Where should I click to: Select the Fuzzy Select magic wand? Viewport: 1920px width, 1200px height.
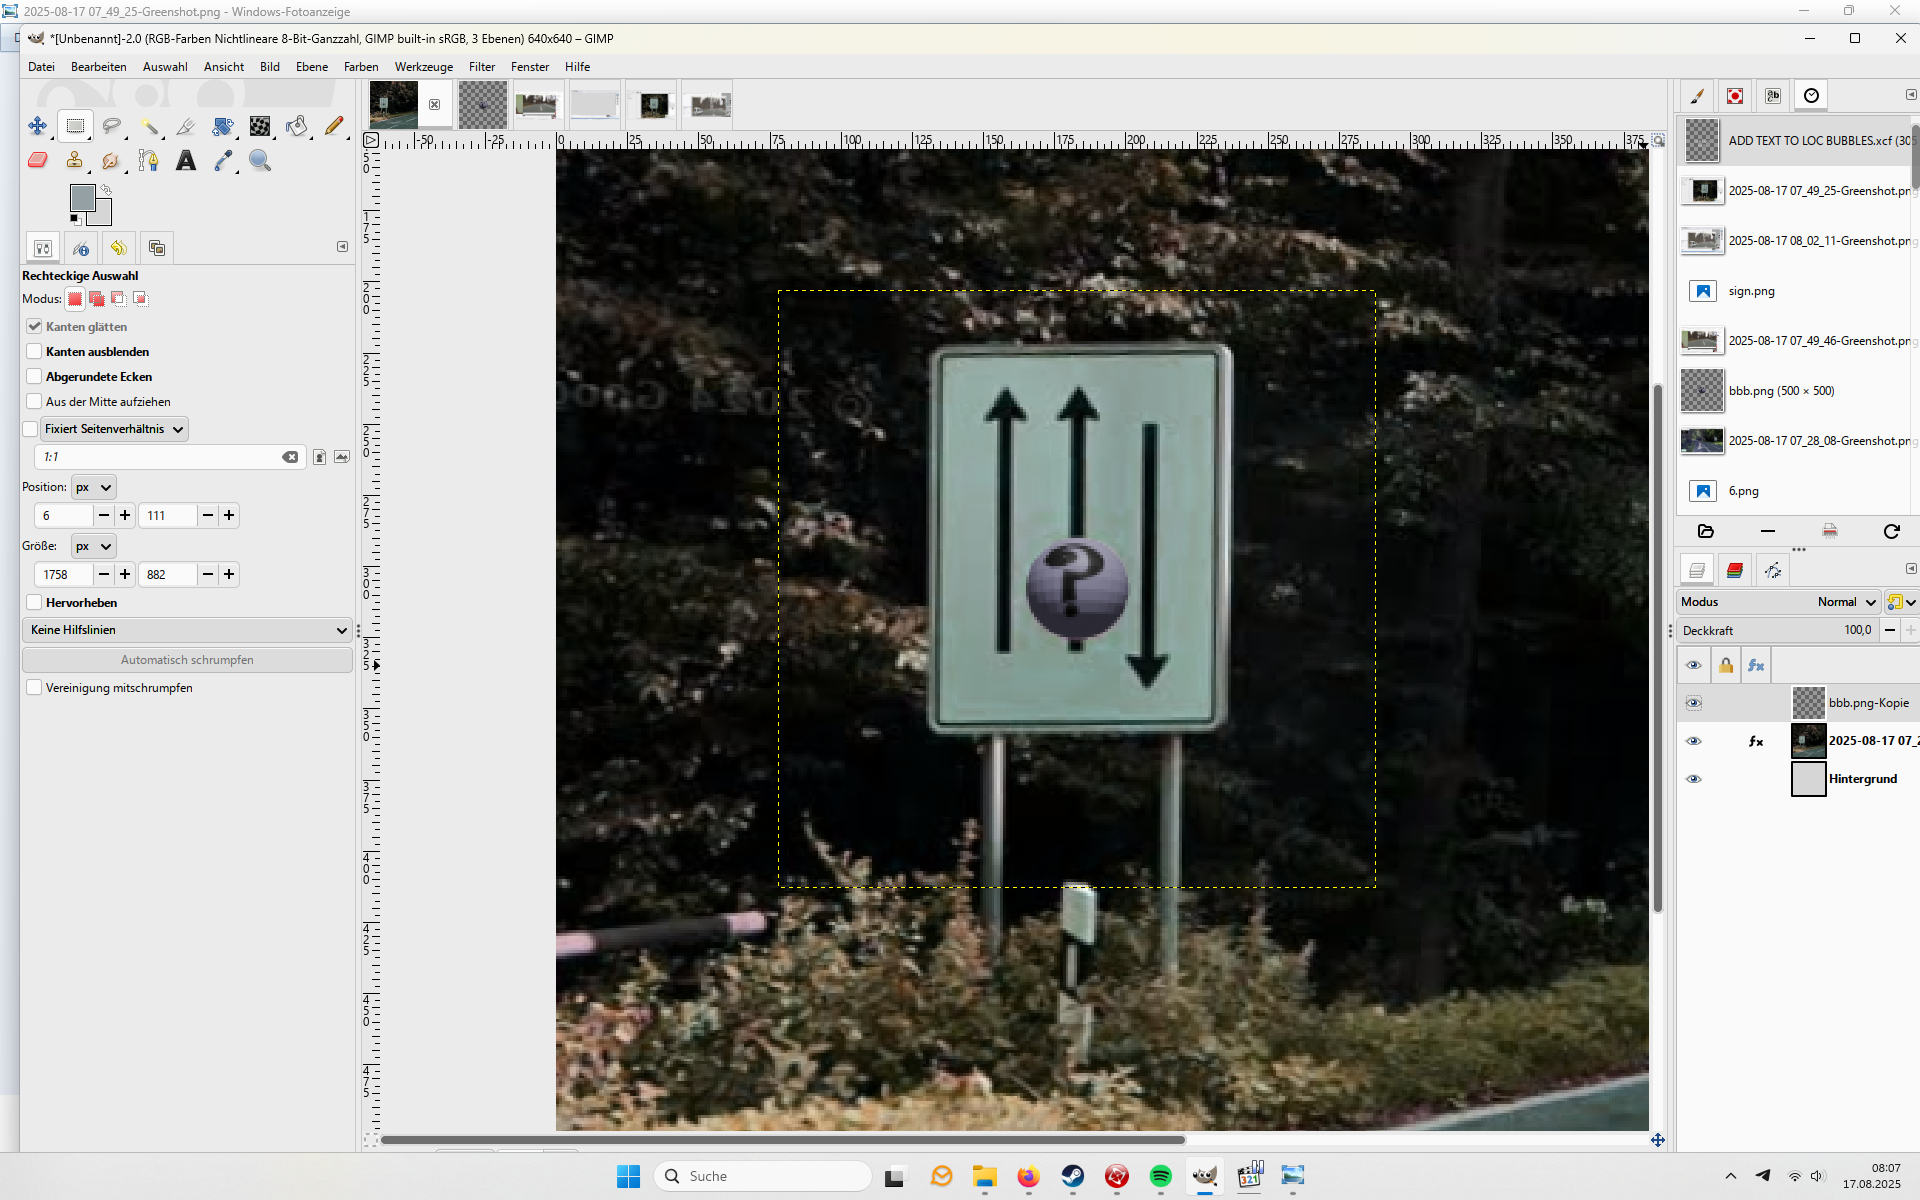pos(149,126)
